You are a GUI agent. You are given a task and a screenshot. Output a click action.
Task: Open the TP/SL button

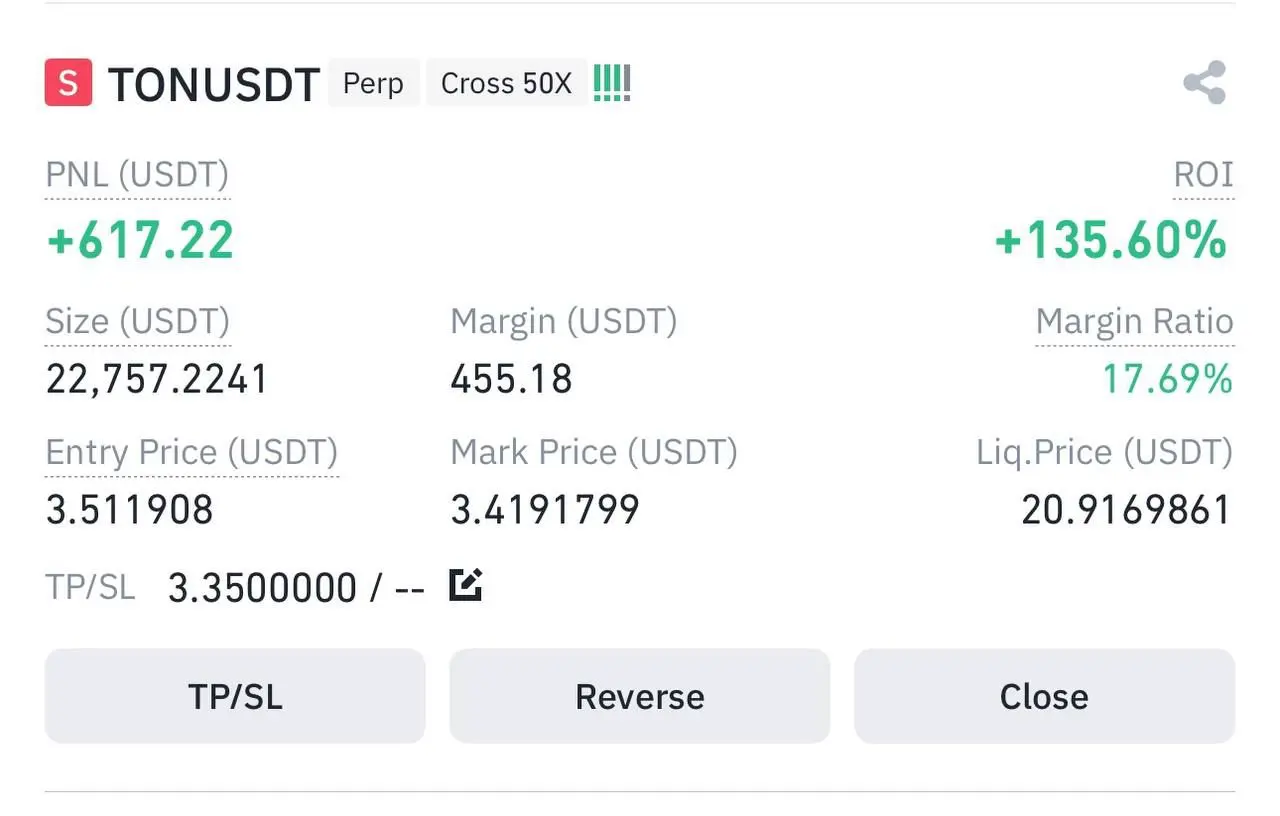(x=235, y=696)
